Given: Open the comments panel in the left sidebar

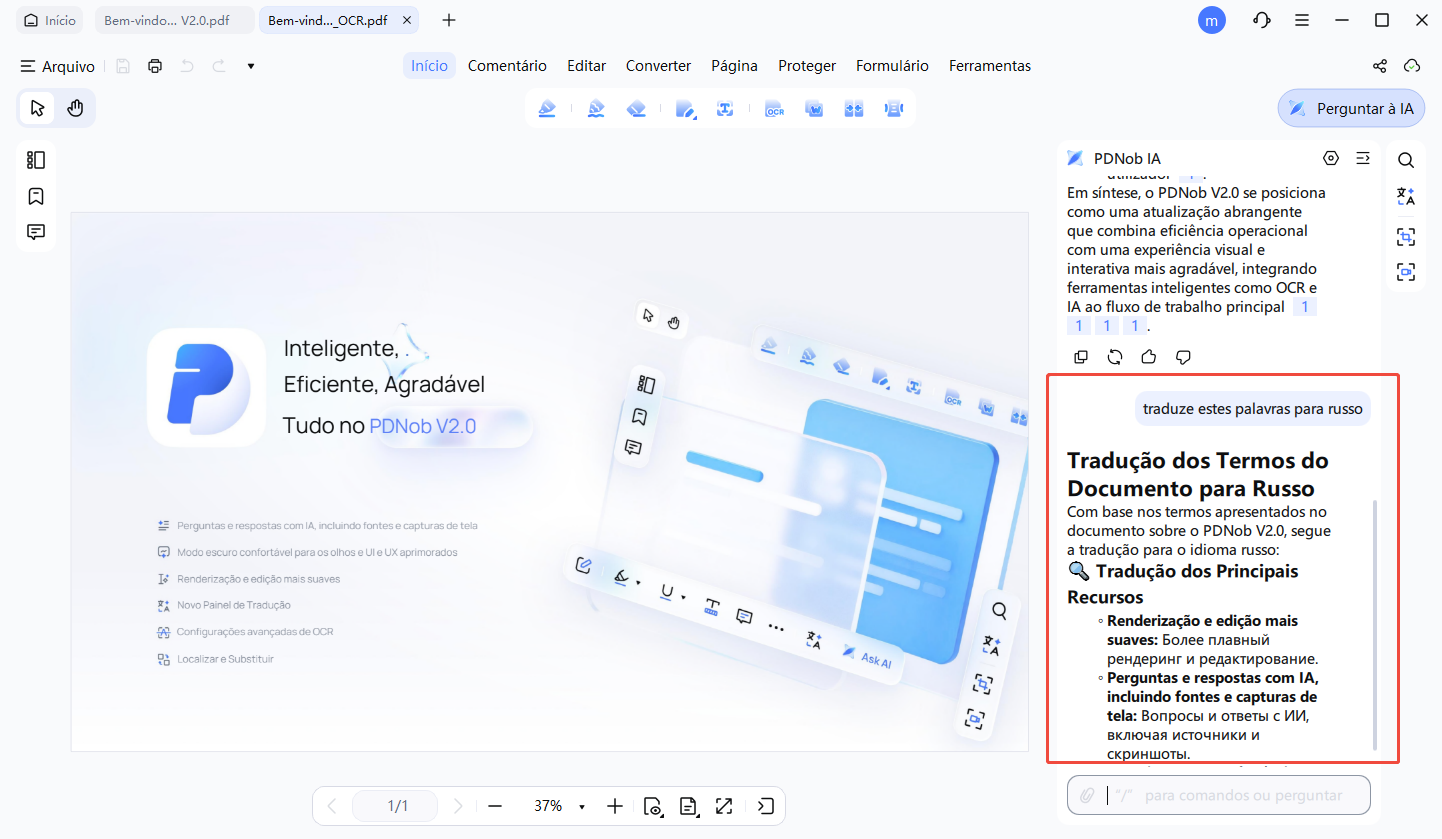Looking at the screenshot, I should point(36,231).
